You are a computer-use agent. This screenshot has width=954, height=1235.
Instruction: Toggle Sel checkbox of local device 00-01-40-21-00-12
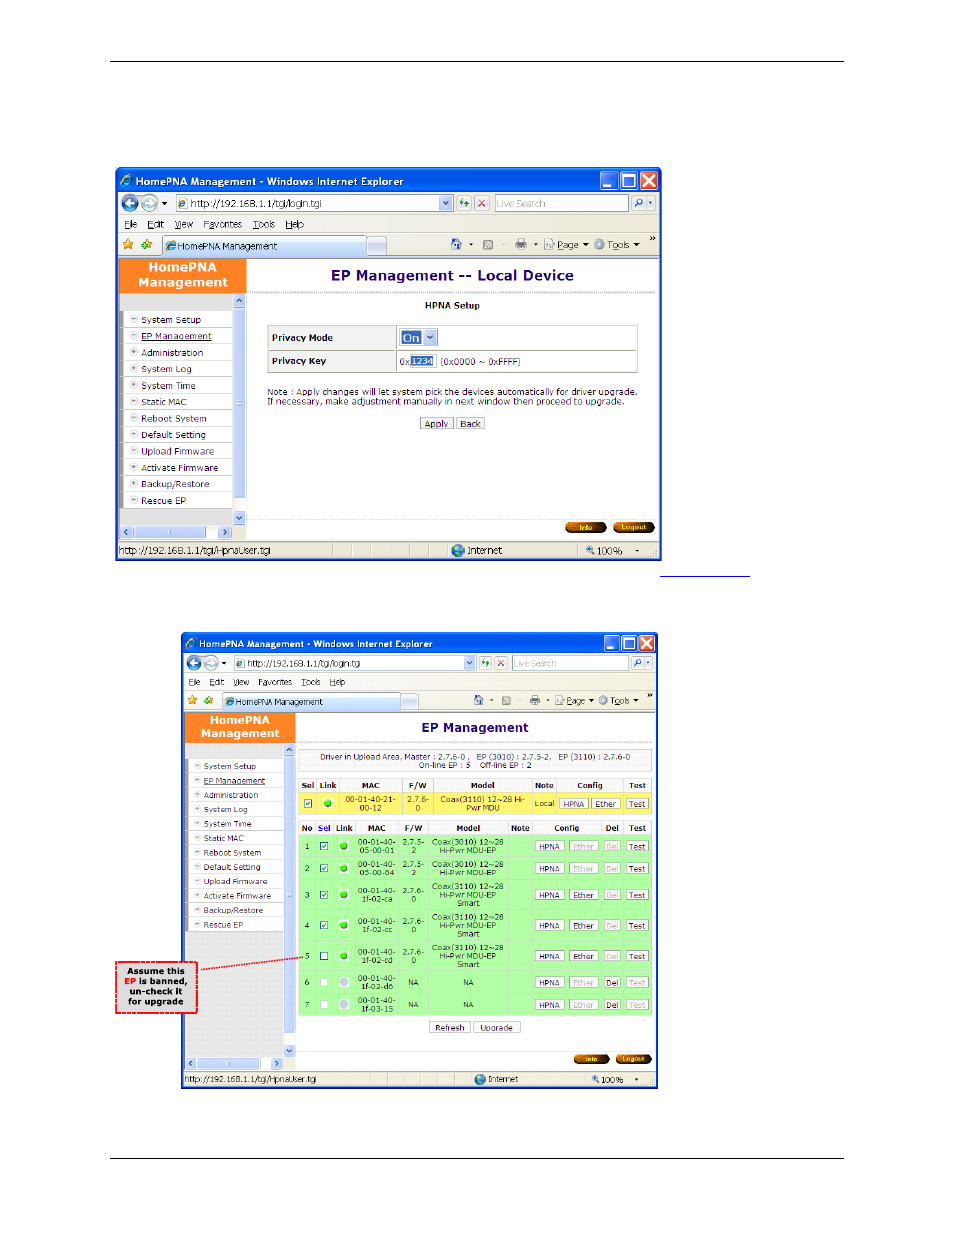click(x=308, y=803)
